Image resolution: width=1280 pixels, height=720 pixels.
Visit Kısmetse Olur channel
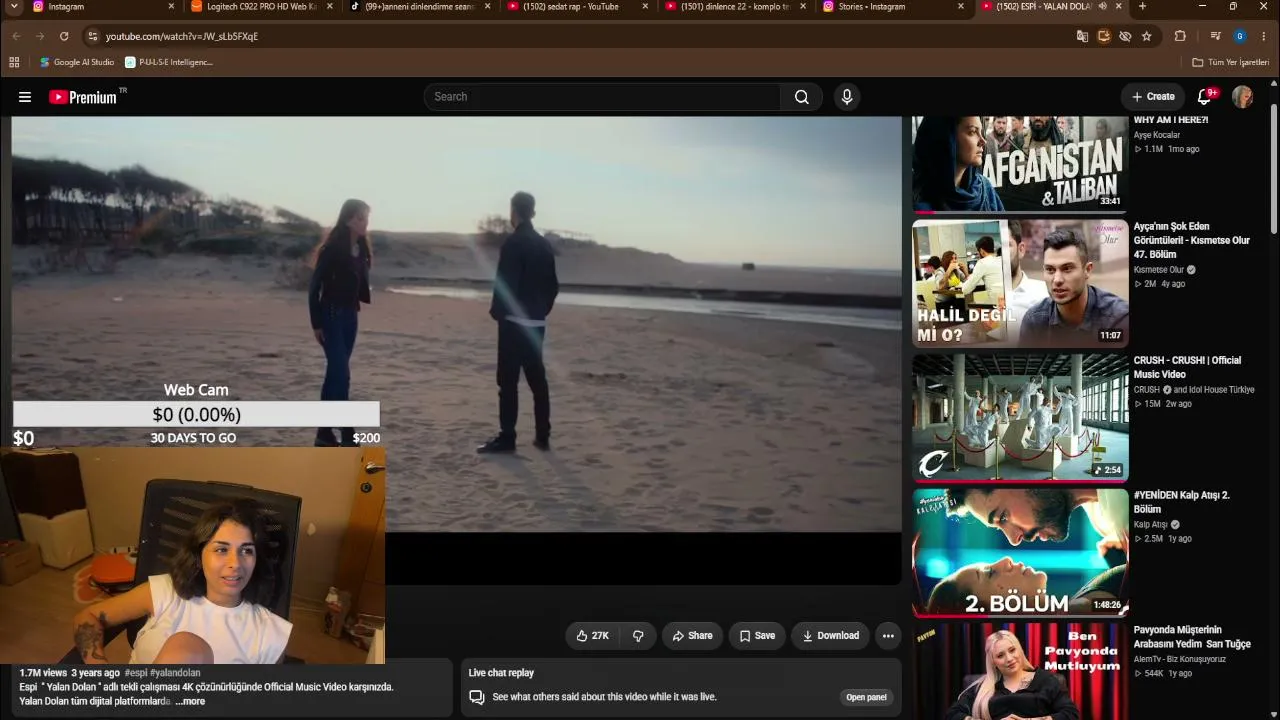(x=1159, y=270)
